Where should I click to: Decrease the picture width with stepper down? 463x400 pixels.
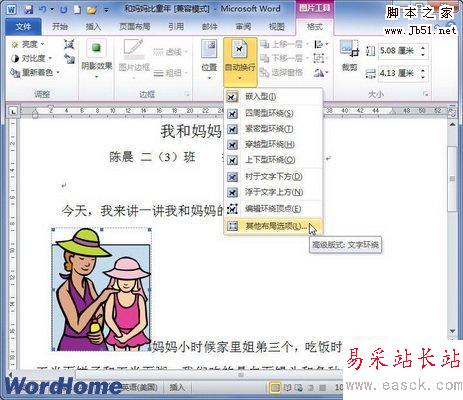click(423, 77)
